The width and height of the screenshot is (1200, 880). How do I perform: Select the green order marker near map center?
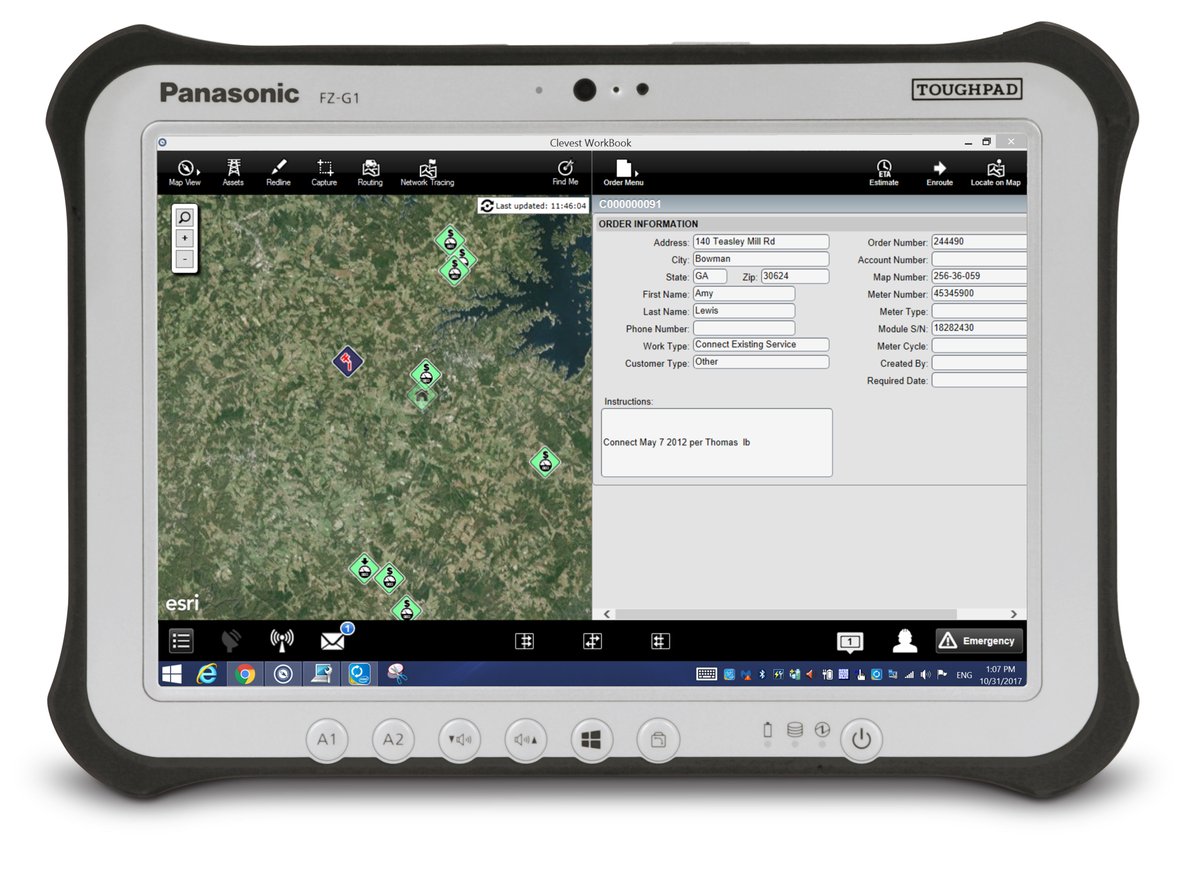point(426,375)
